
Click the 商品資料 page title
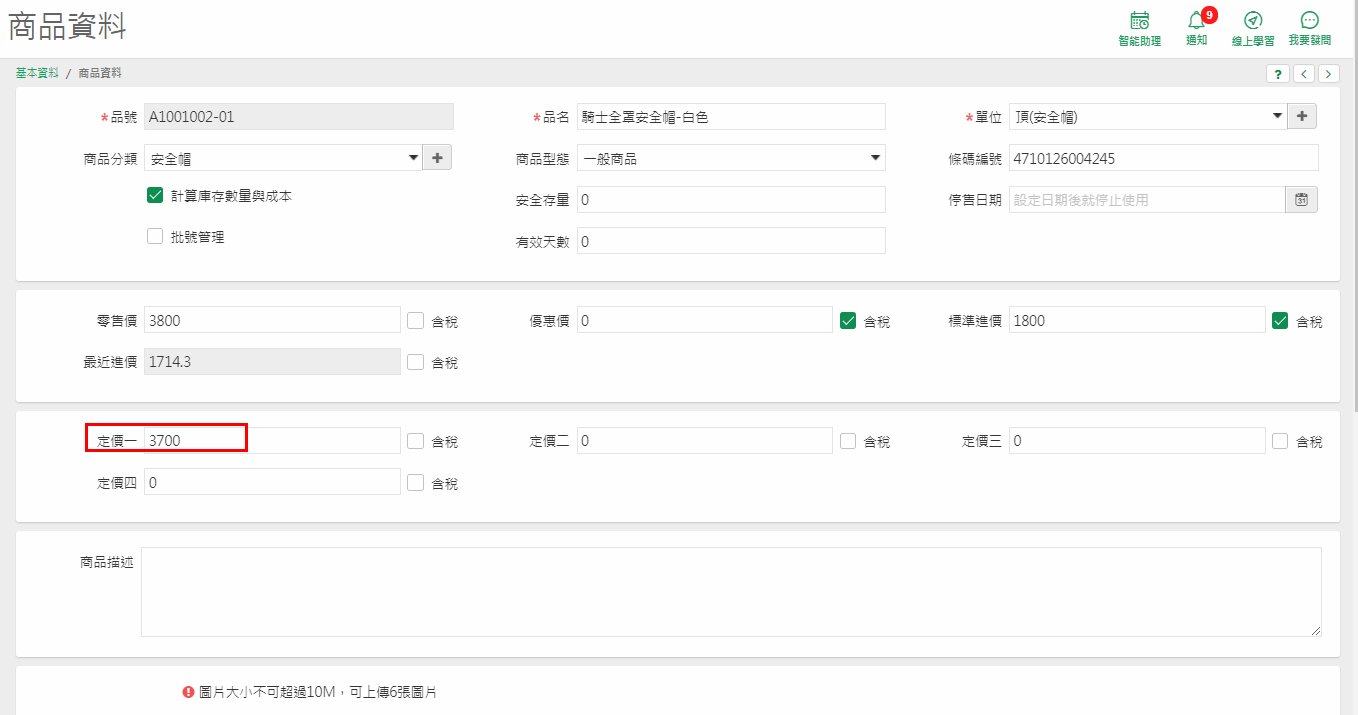pyautogui.click(x=68, y=27)
